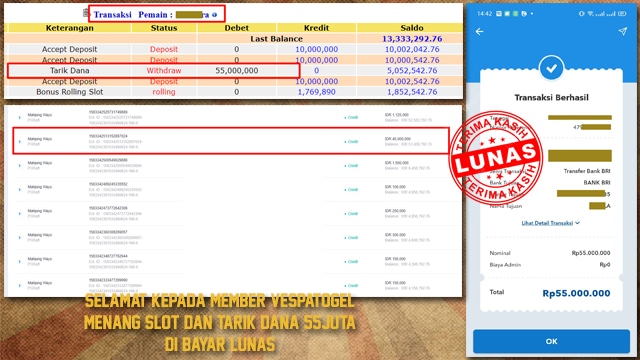Click the document icon before Transaksi Pemain
The width and height of the screenshot is (640, 360).
click(x=86, y=13)
